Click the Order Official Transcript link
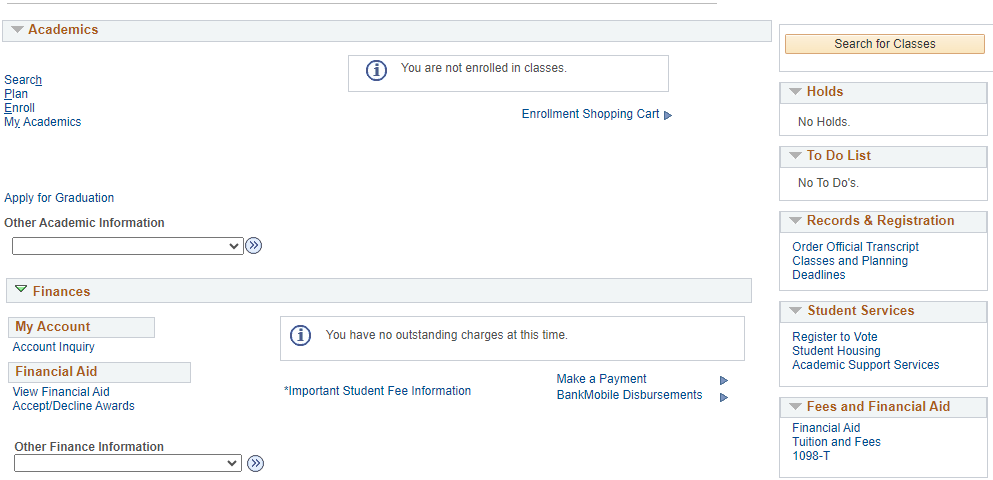Viewport: 993px width, 480px height. (855, 247)
